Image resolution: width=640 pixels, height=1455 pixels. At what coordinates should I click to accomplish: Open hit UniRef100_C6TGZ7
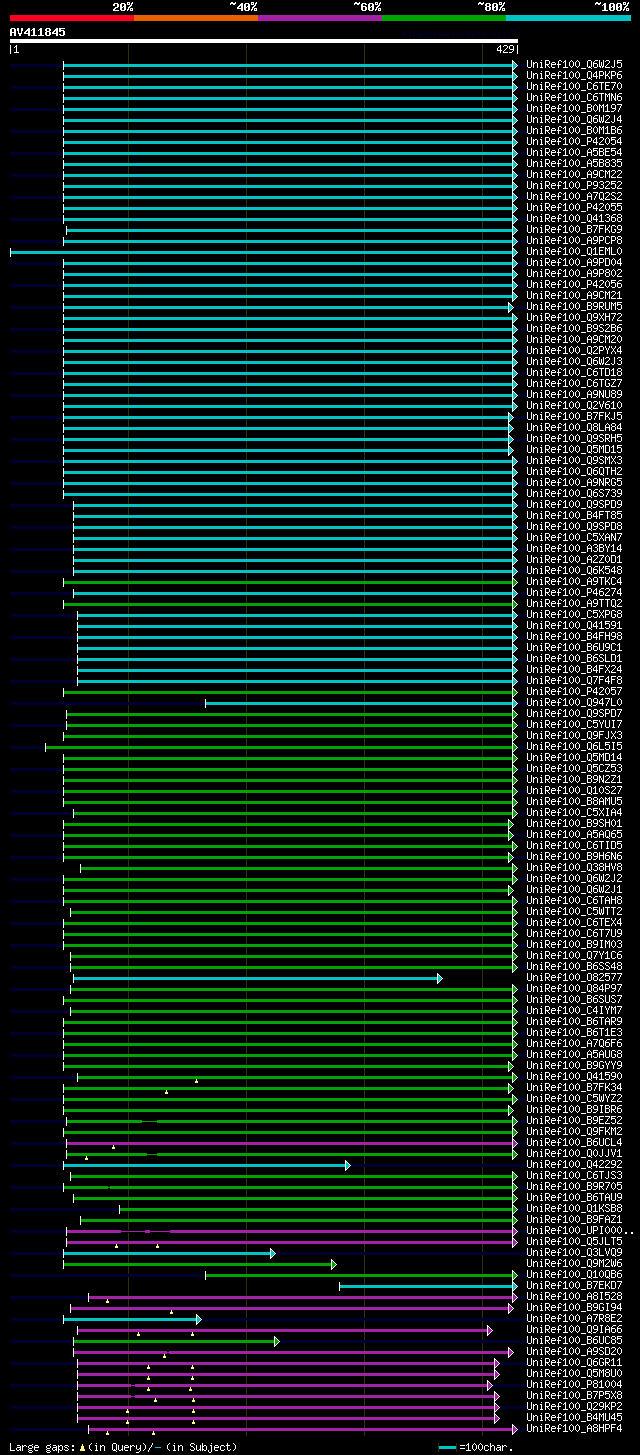[x=574, y=383]
